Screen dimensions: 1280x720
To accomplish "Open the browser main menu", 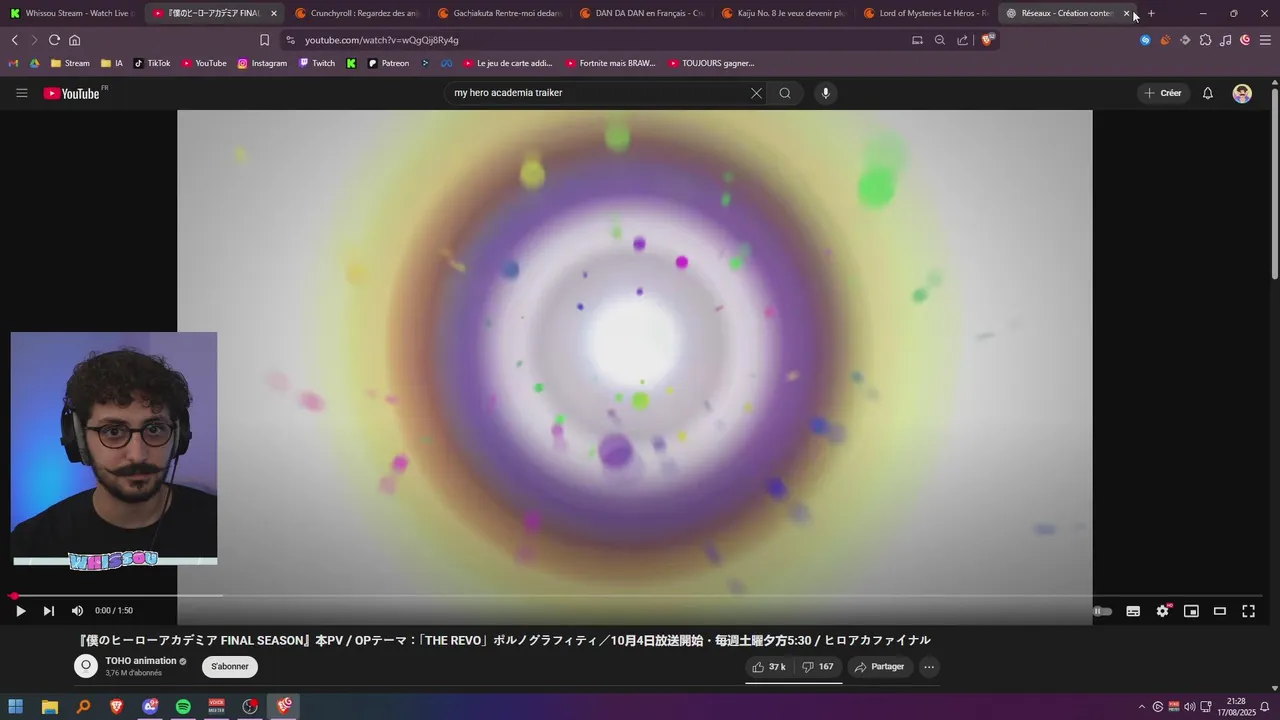I will tap(1265, 40).
